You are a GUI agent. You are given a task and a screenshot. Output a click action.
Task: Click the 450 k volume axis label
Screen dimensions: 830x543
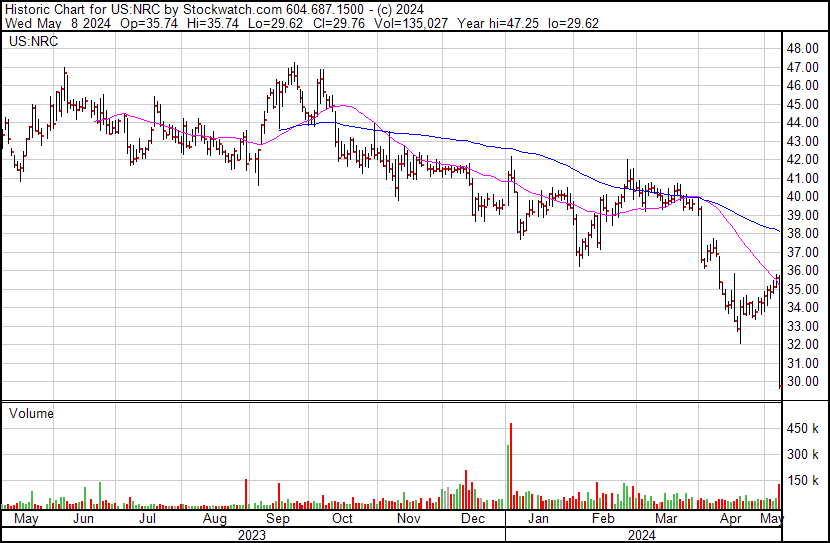tap(803, 428)
